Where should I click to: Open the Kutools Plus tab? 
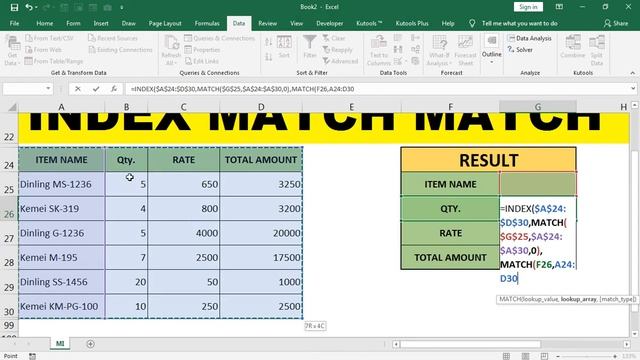tap(412, 24)
